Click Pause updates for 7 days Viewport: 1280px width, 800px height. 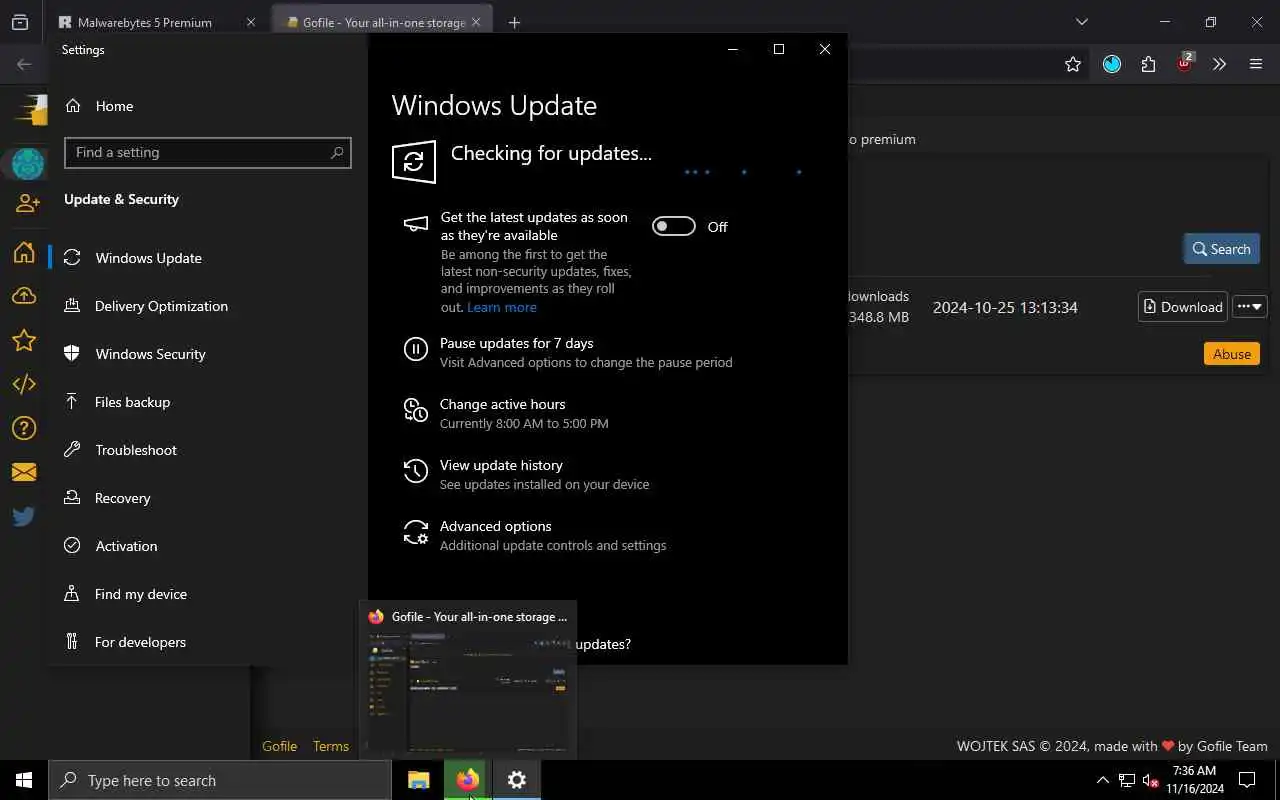point(516,343)
